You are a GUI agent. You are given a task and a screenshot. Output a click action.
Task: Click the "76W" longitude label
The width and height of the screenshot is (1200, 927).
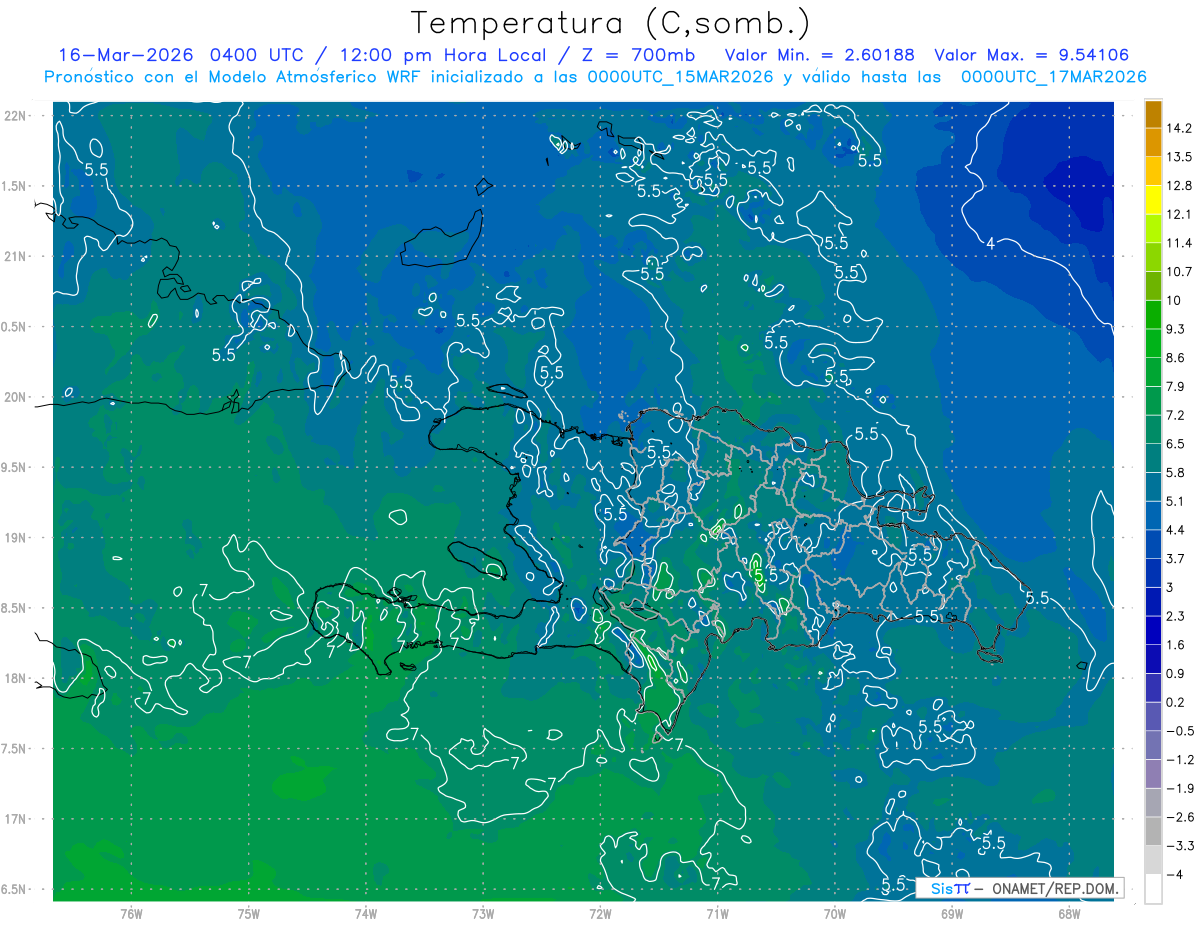131,912
